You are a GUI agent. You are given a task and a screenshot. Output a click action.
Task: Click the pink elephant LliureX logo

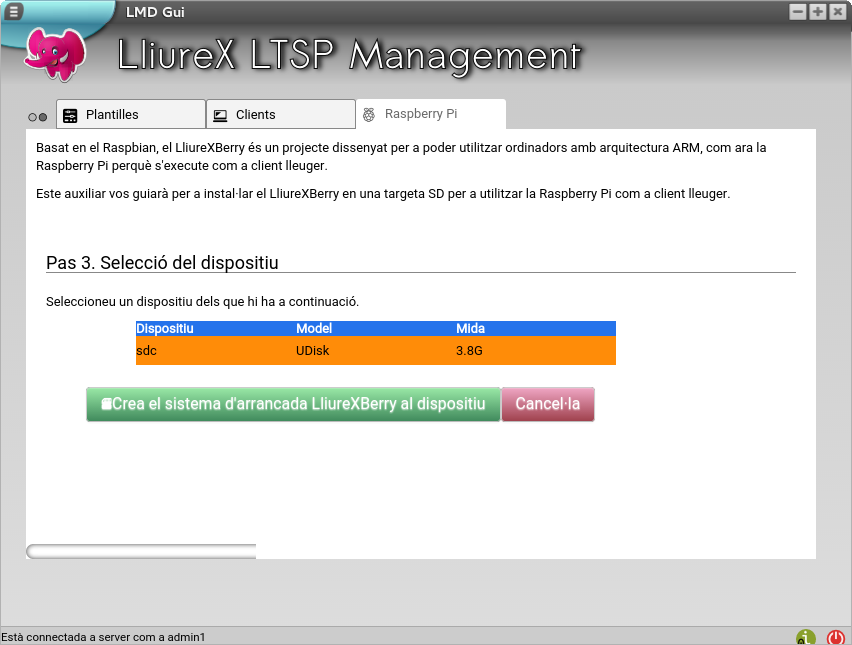pos(55,52)
